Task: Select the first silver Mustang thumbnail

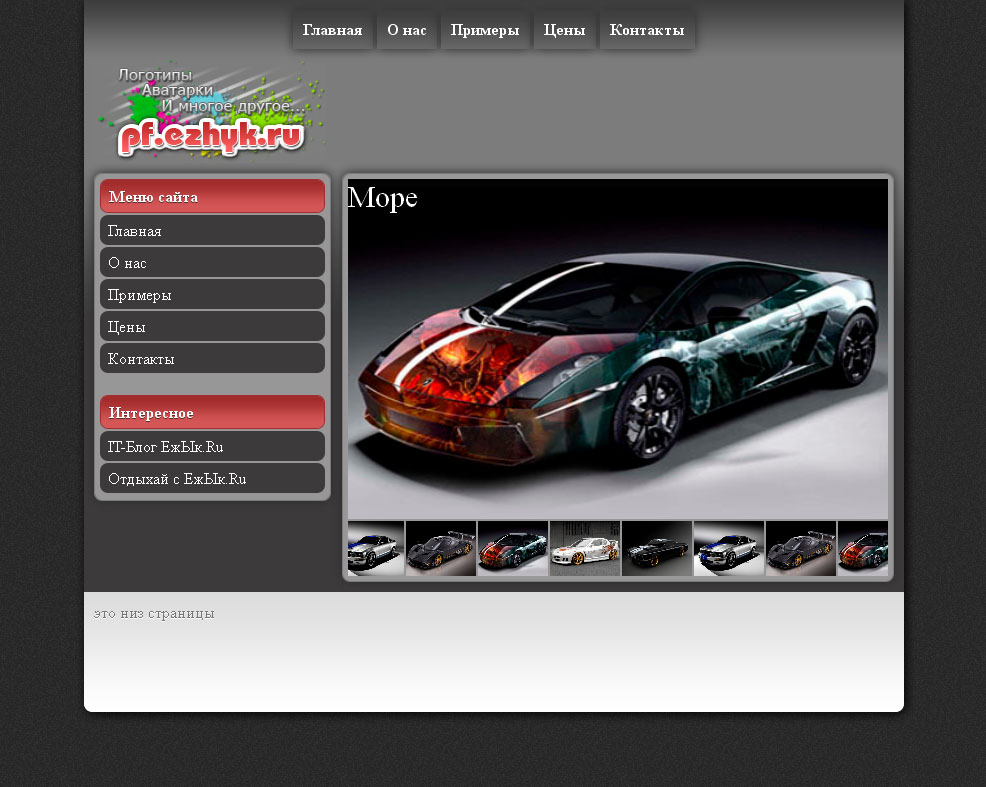Action: pyautogui.click(x=376, y=548)
